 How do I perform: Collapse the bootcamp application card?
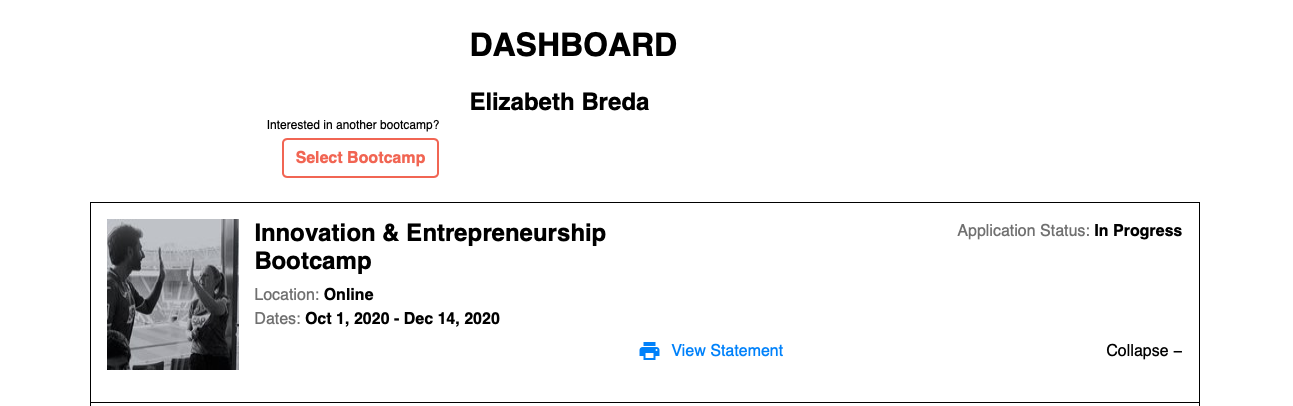pos(1138,351)
